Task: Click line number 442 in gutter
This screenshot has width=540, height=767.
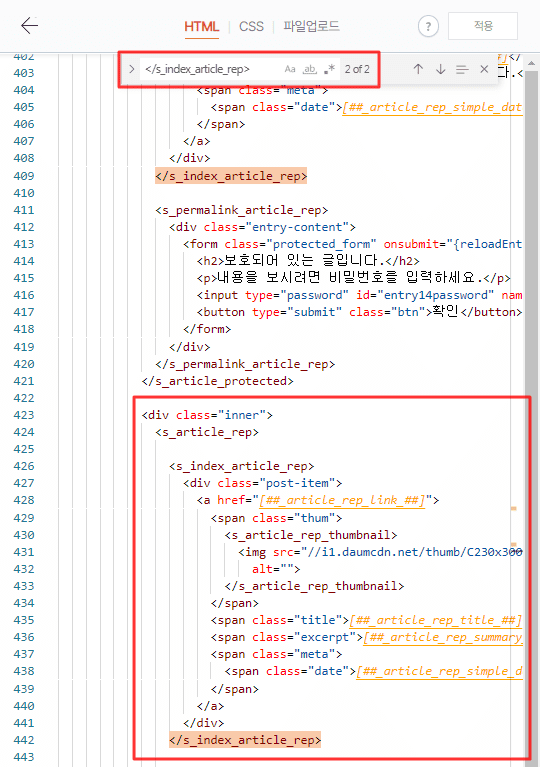Action: [x=24, y=740]
